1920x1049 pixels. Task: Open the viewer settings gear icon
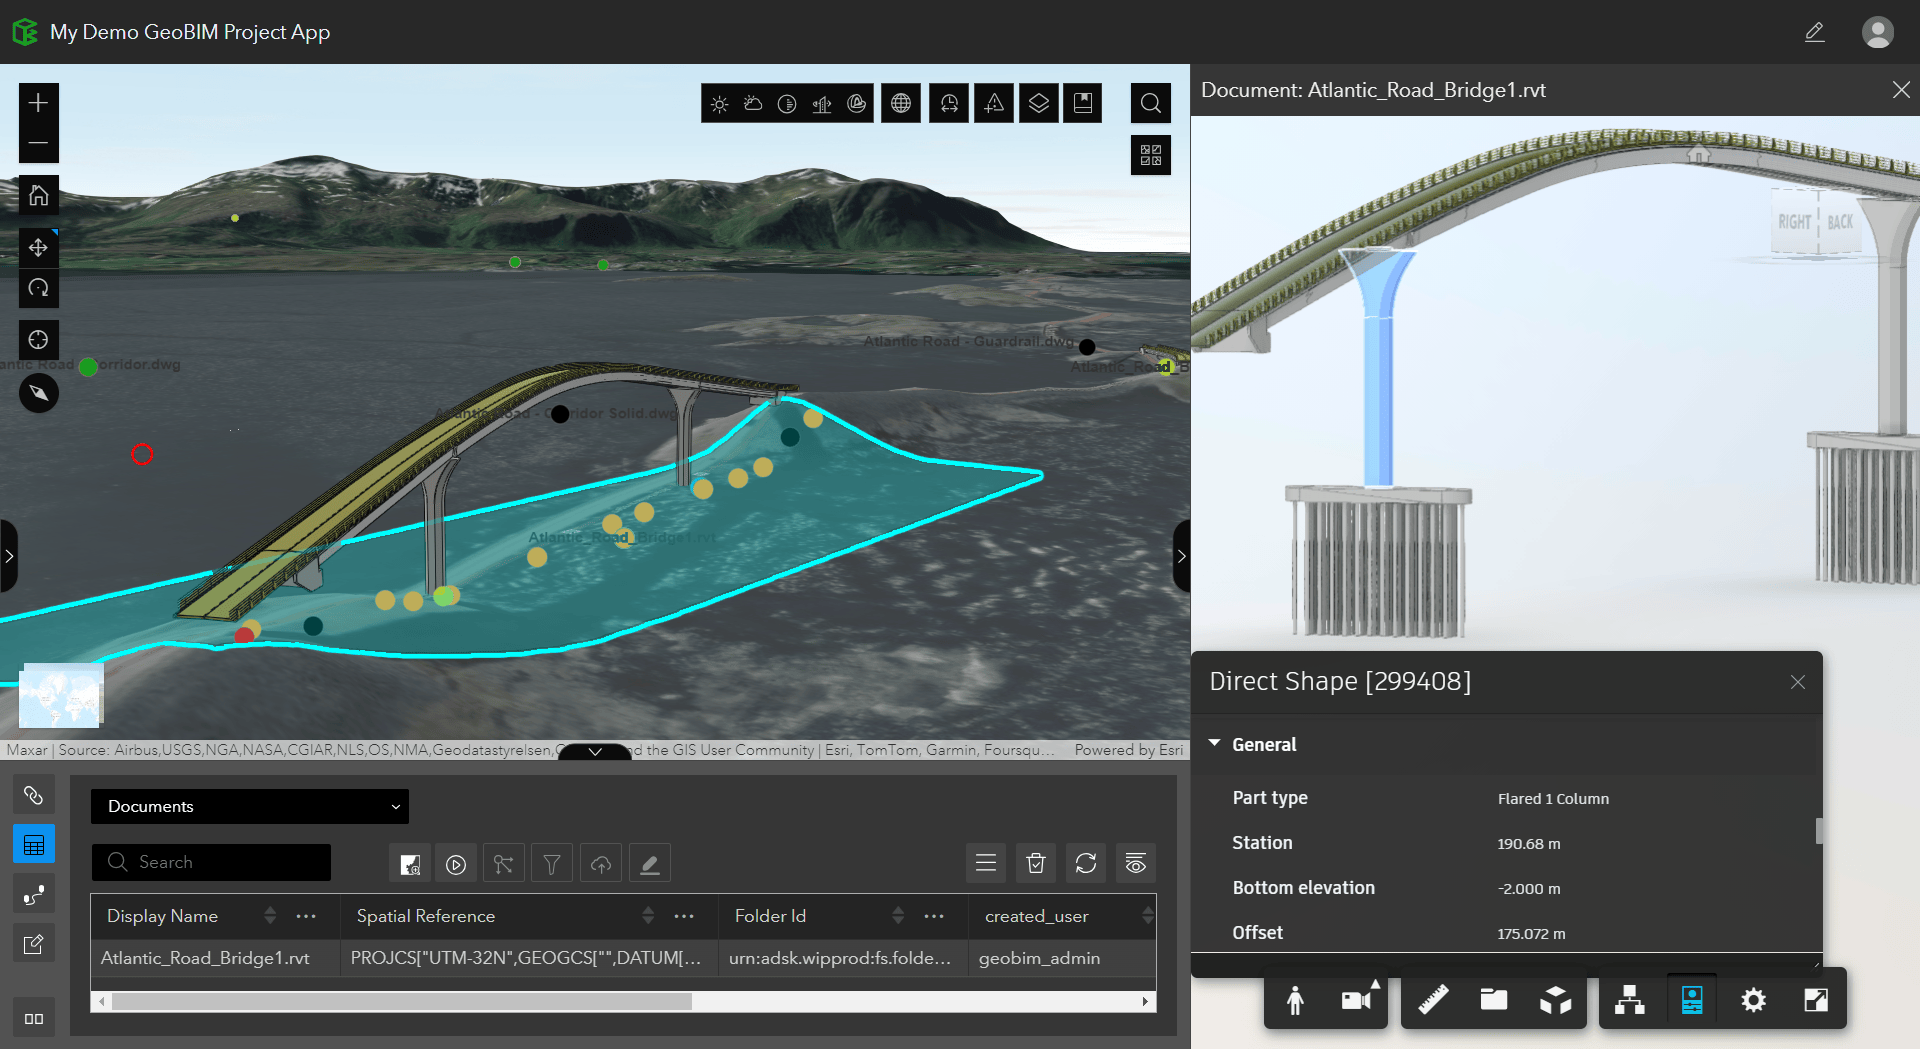[1753, 999]
